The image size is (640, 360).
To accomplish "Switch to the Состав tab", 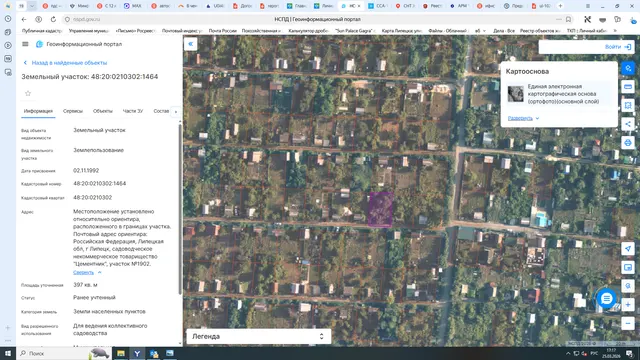I will click(x=161, y=111).
